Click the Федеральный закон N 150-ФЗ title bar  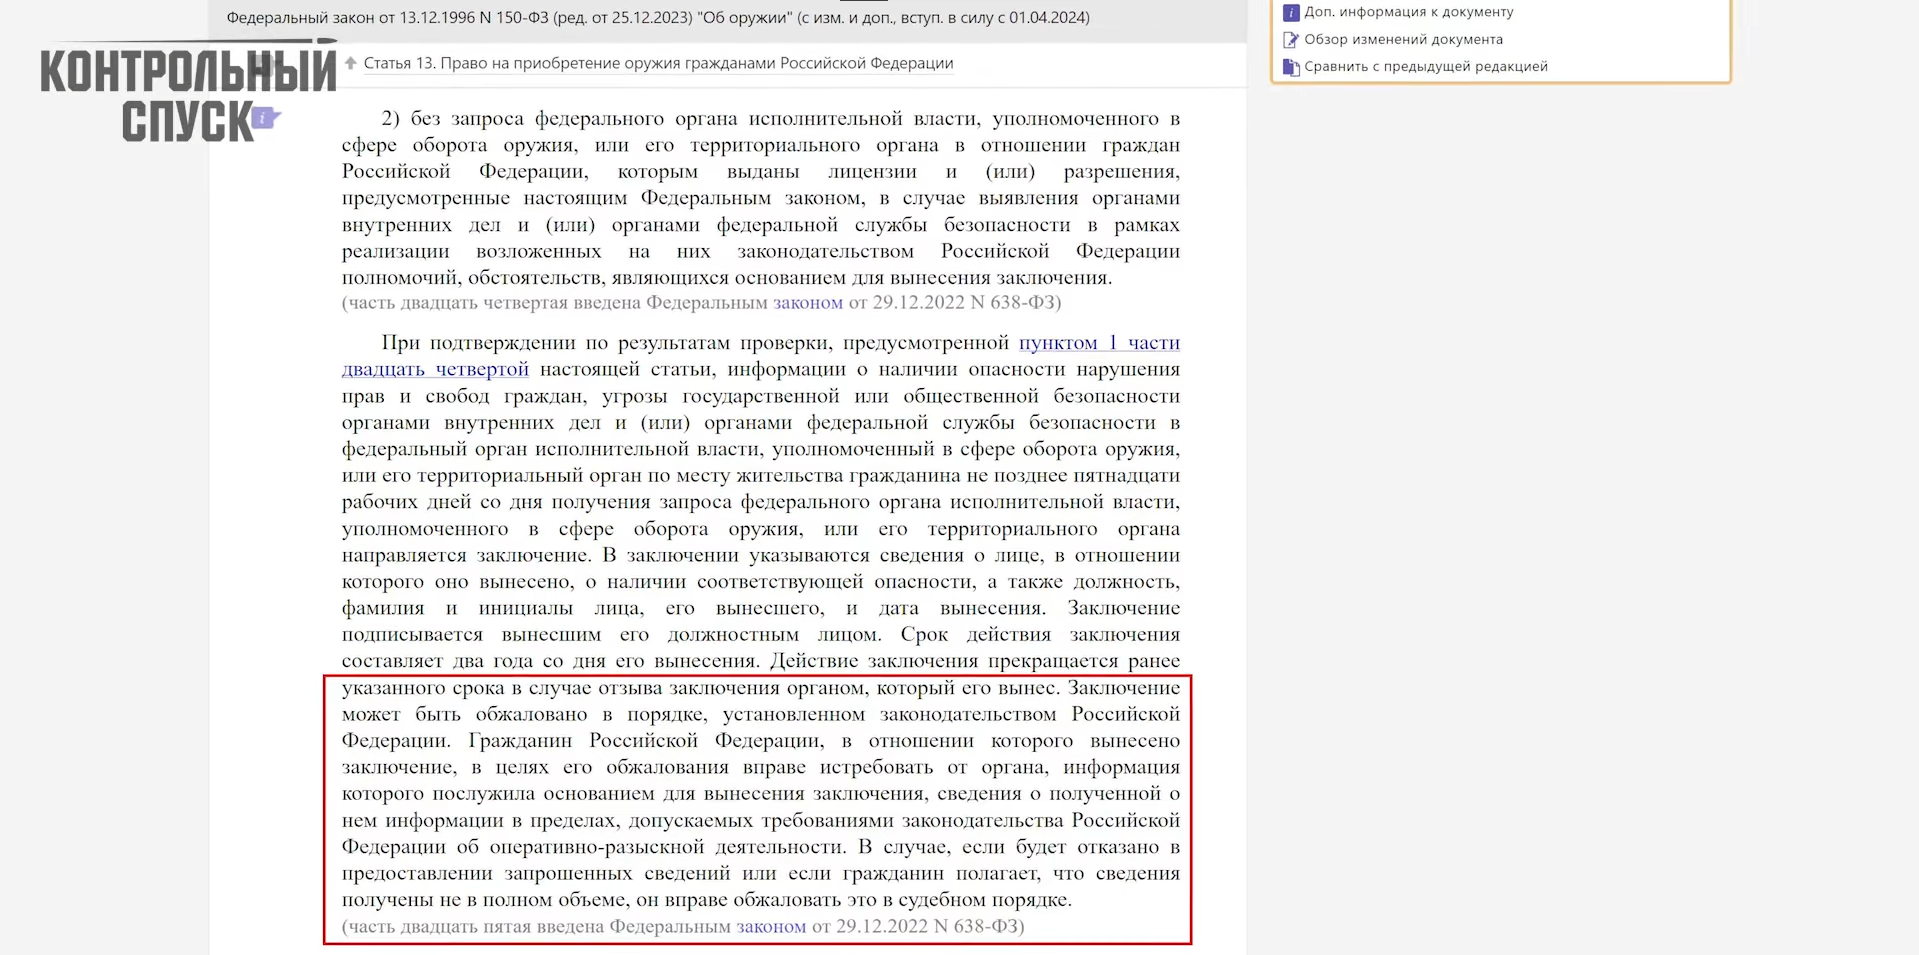pos(657,17)
